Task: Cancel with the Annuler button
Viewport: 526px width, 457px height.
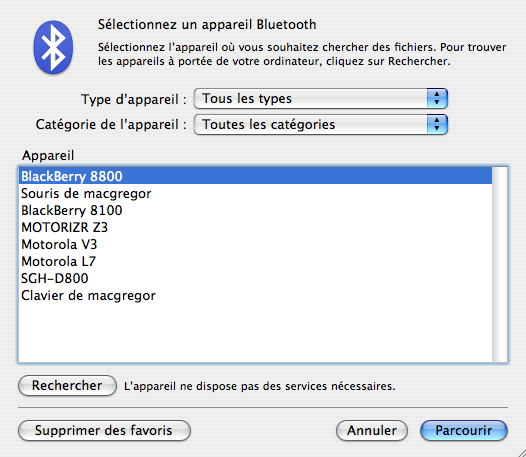Action: click(x=372, y=430)
